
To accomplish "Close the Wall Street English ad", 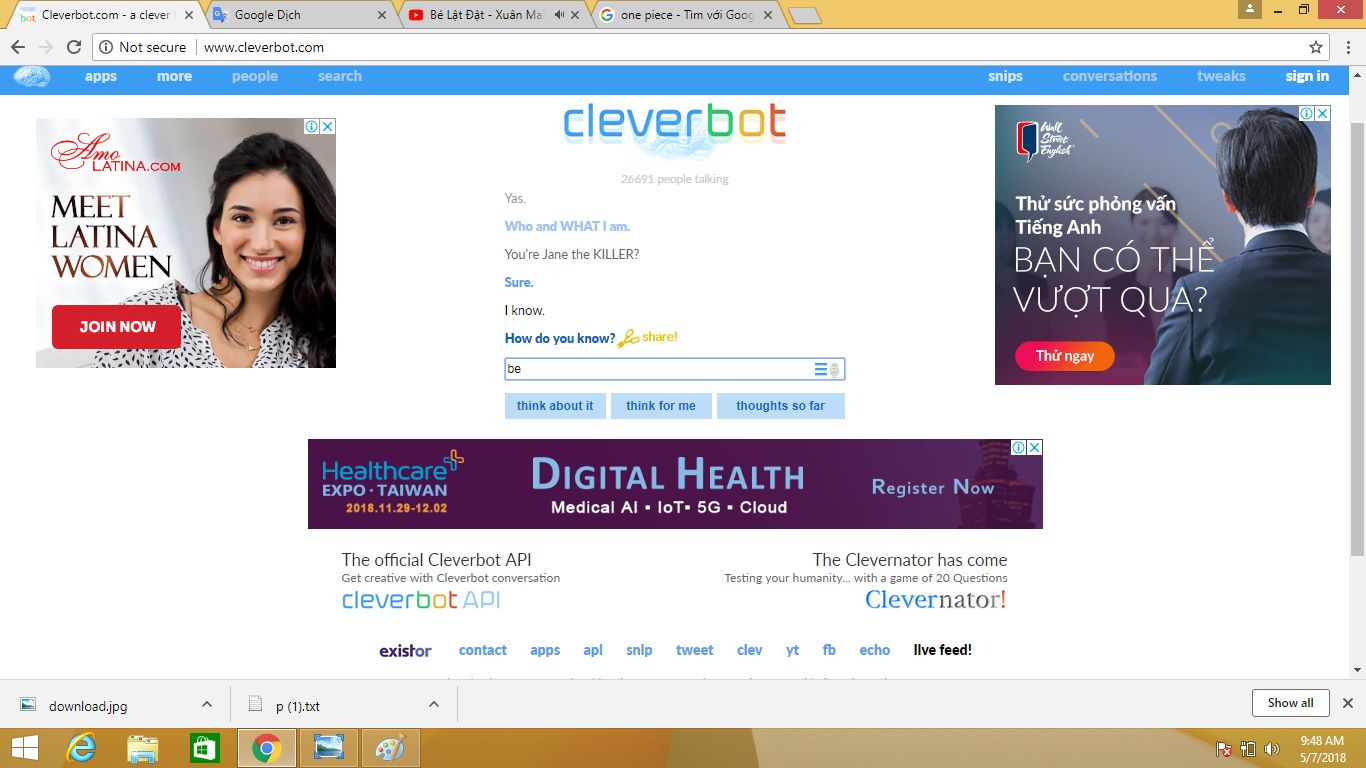I will point(1323,113).
